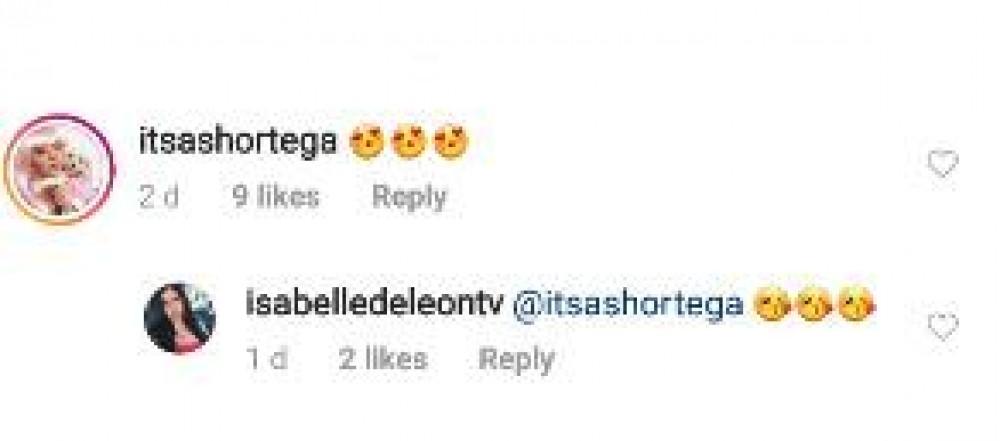Click the first kissing face emoji
Screen dimensions: 1000x441
point(772,304)
